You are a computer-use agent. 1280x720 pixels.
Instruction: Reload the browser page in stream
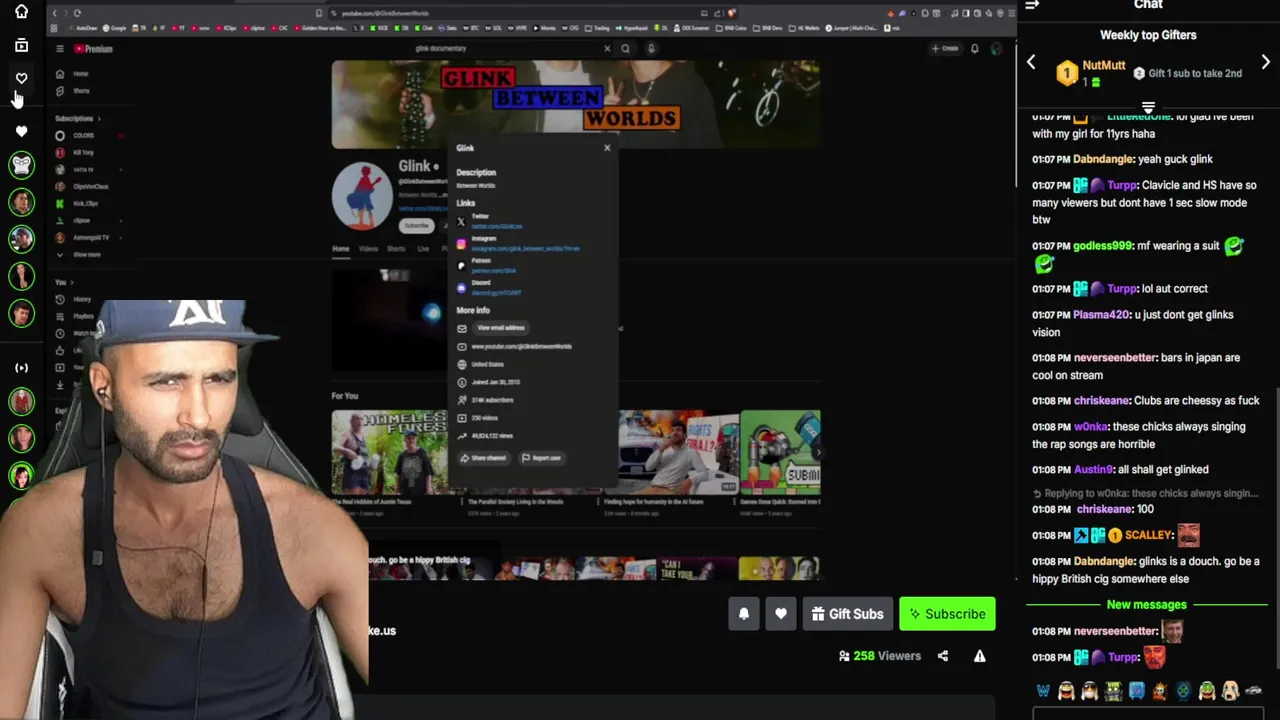(x=77, y=13)
